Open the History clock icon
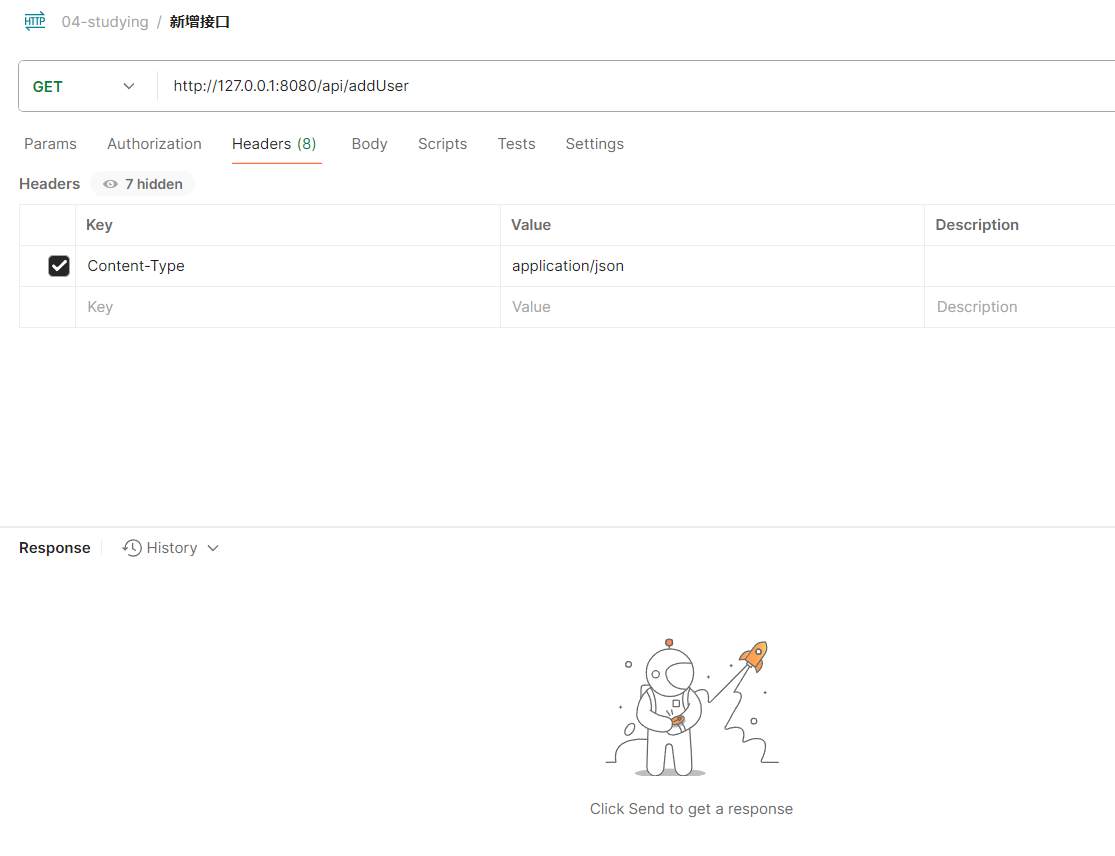This screenshot has height=856, width=1115. [x=132, y=548]
